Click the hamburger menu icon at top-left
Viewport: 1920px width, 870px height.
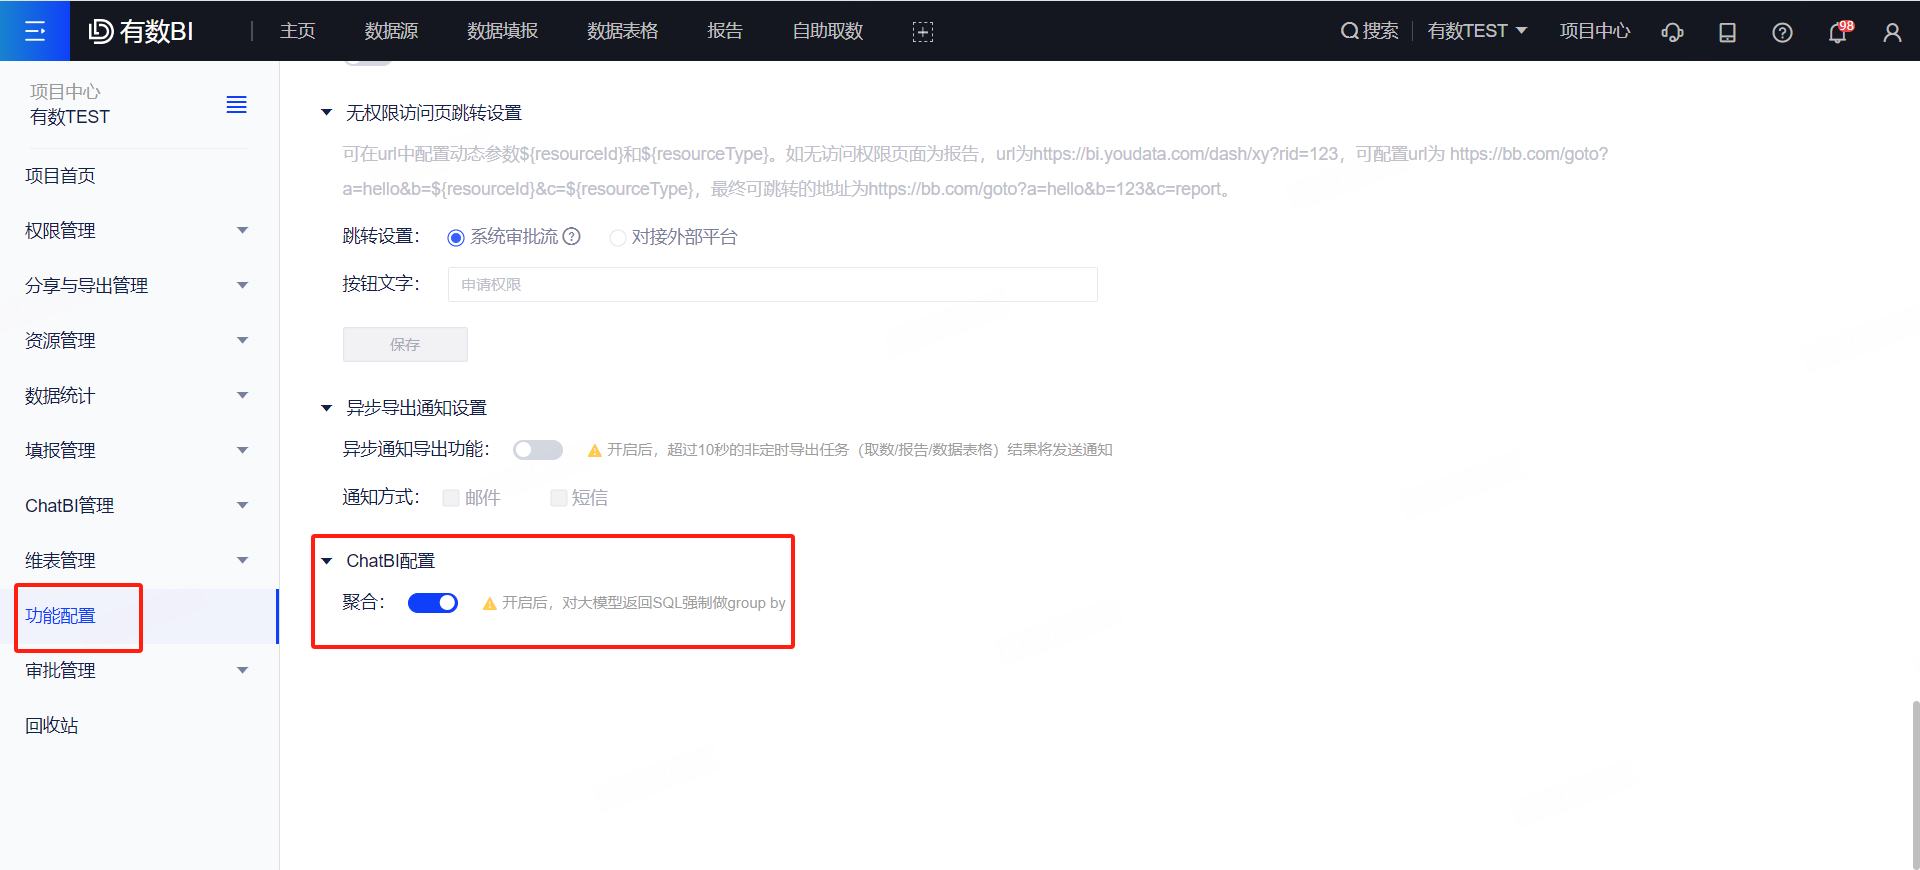point(35,31)
